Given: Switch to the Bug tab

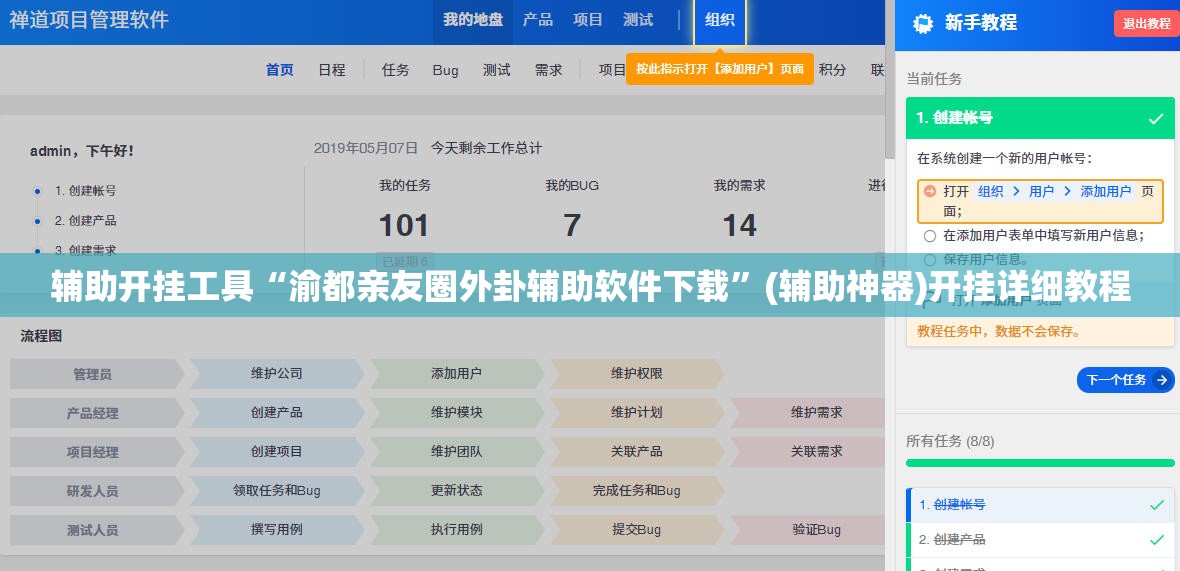Looking at the screenshot, I should (x=446, y=70).
